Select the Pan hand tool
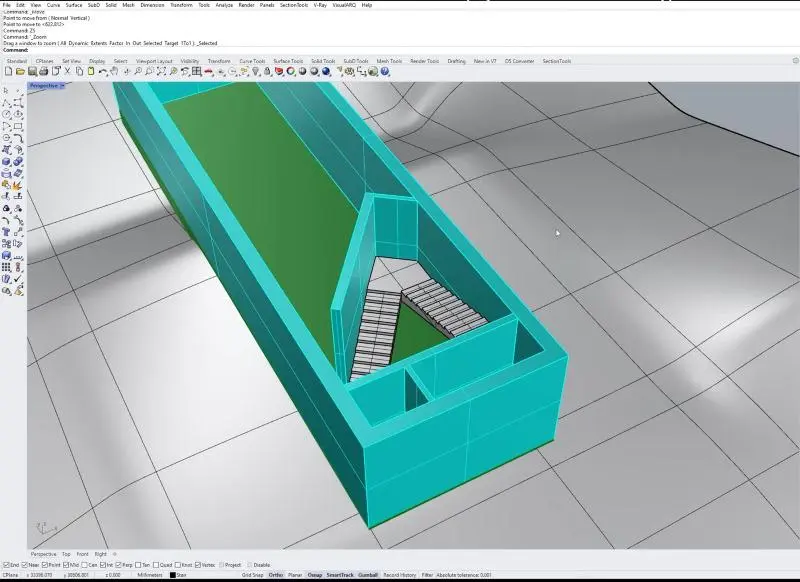The image size is (800, 582). click(116, 72)
